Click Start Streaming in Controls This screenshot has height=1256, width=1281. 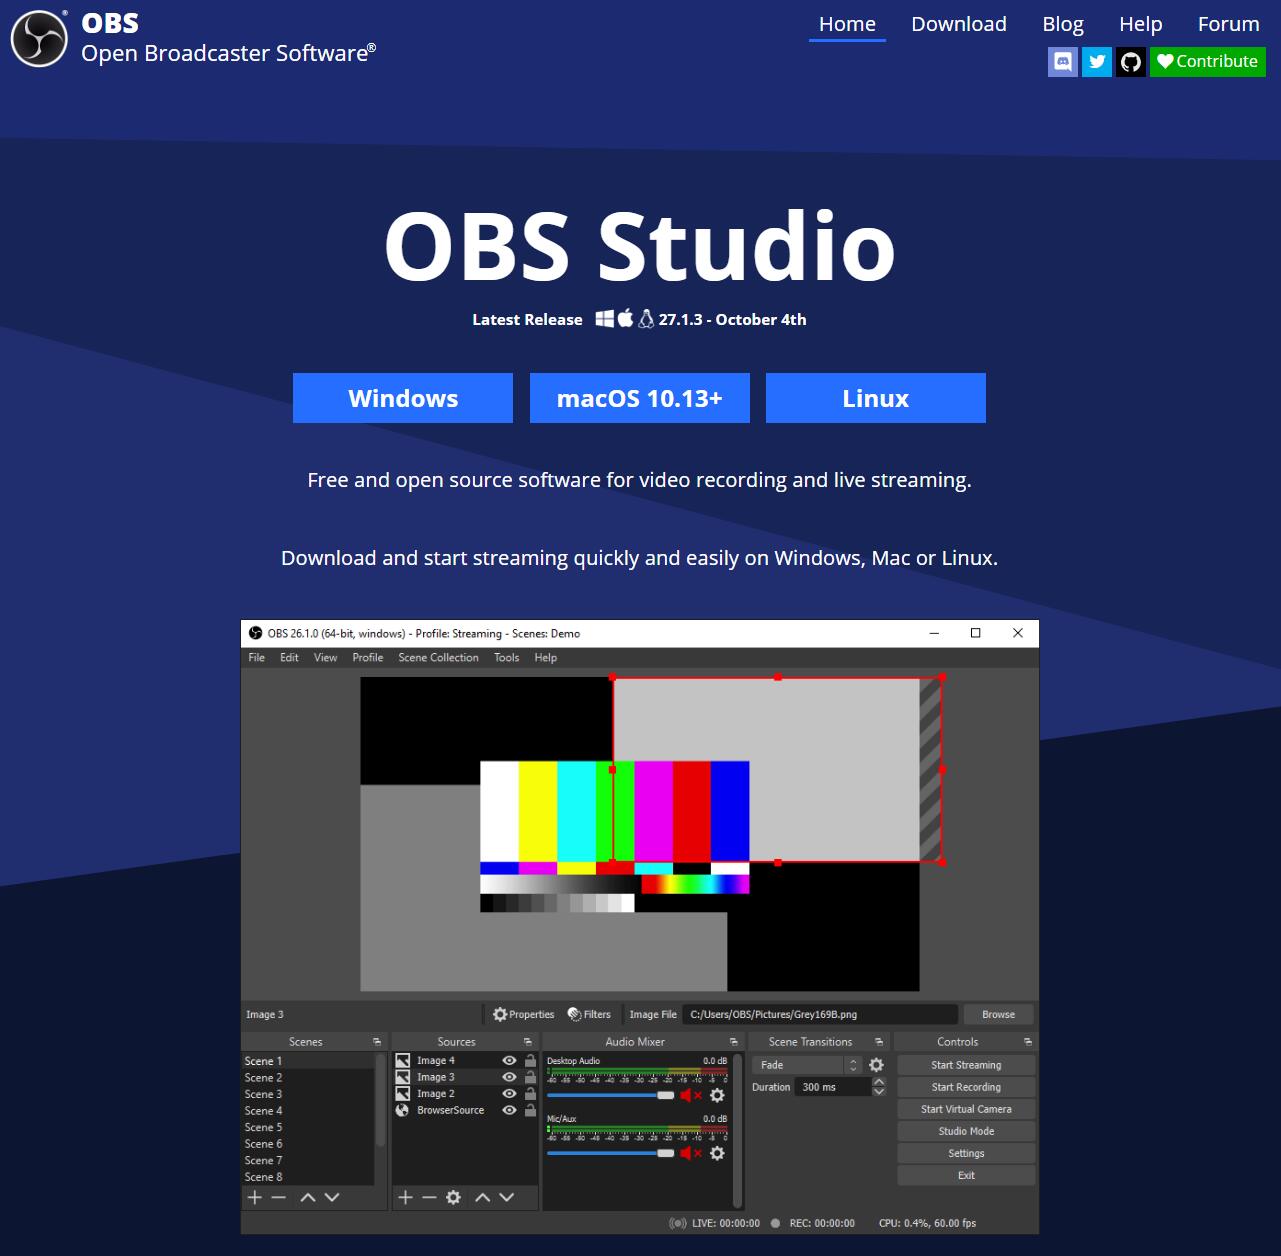(x=966, y=1065)
